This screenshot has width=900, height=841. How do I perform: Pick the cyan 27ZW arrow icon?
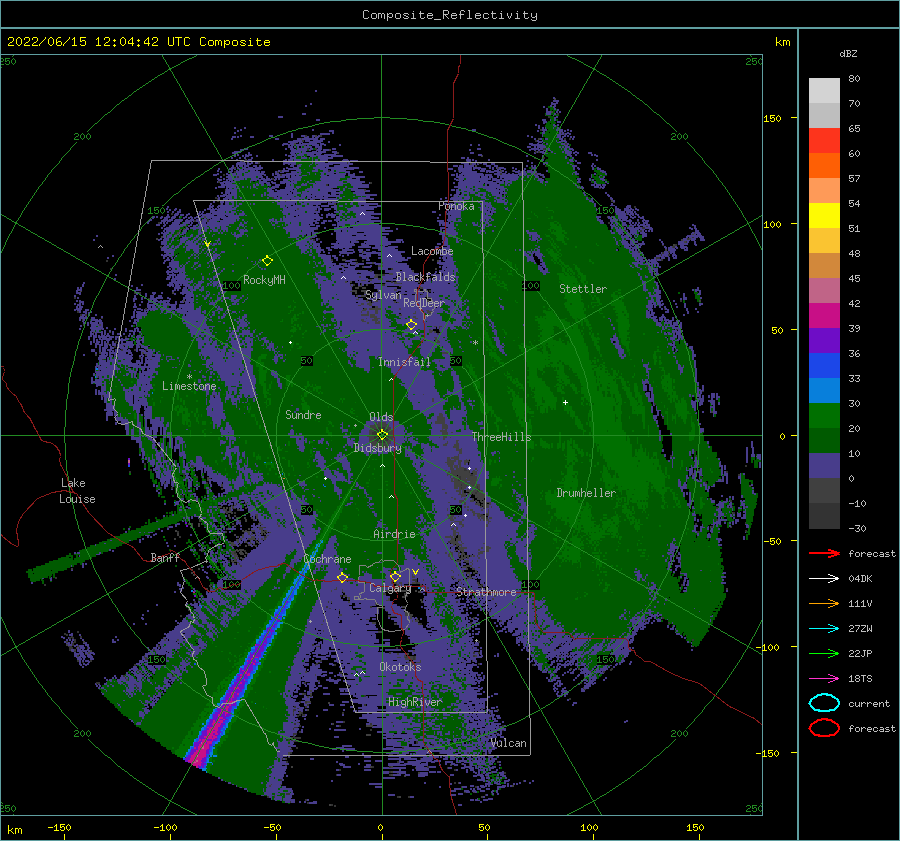824,629
